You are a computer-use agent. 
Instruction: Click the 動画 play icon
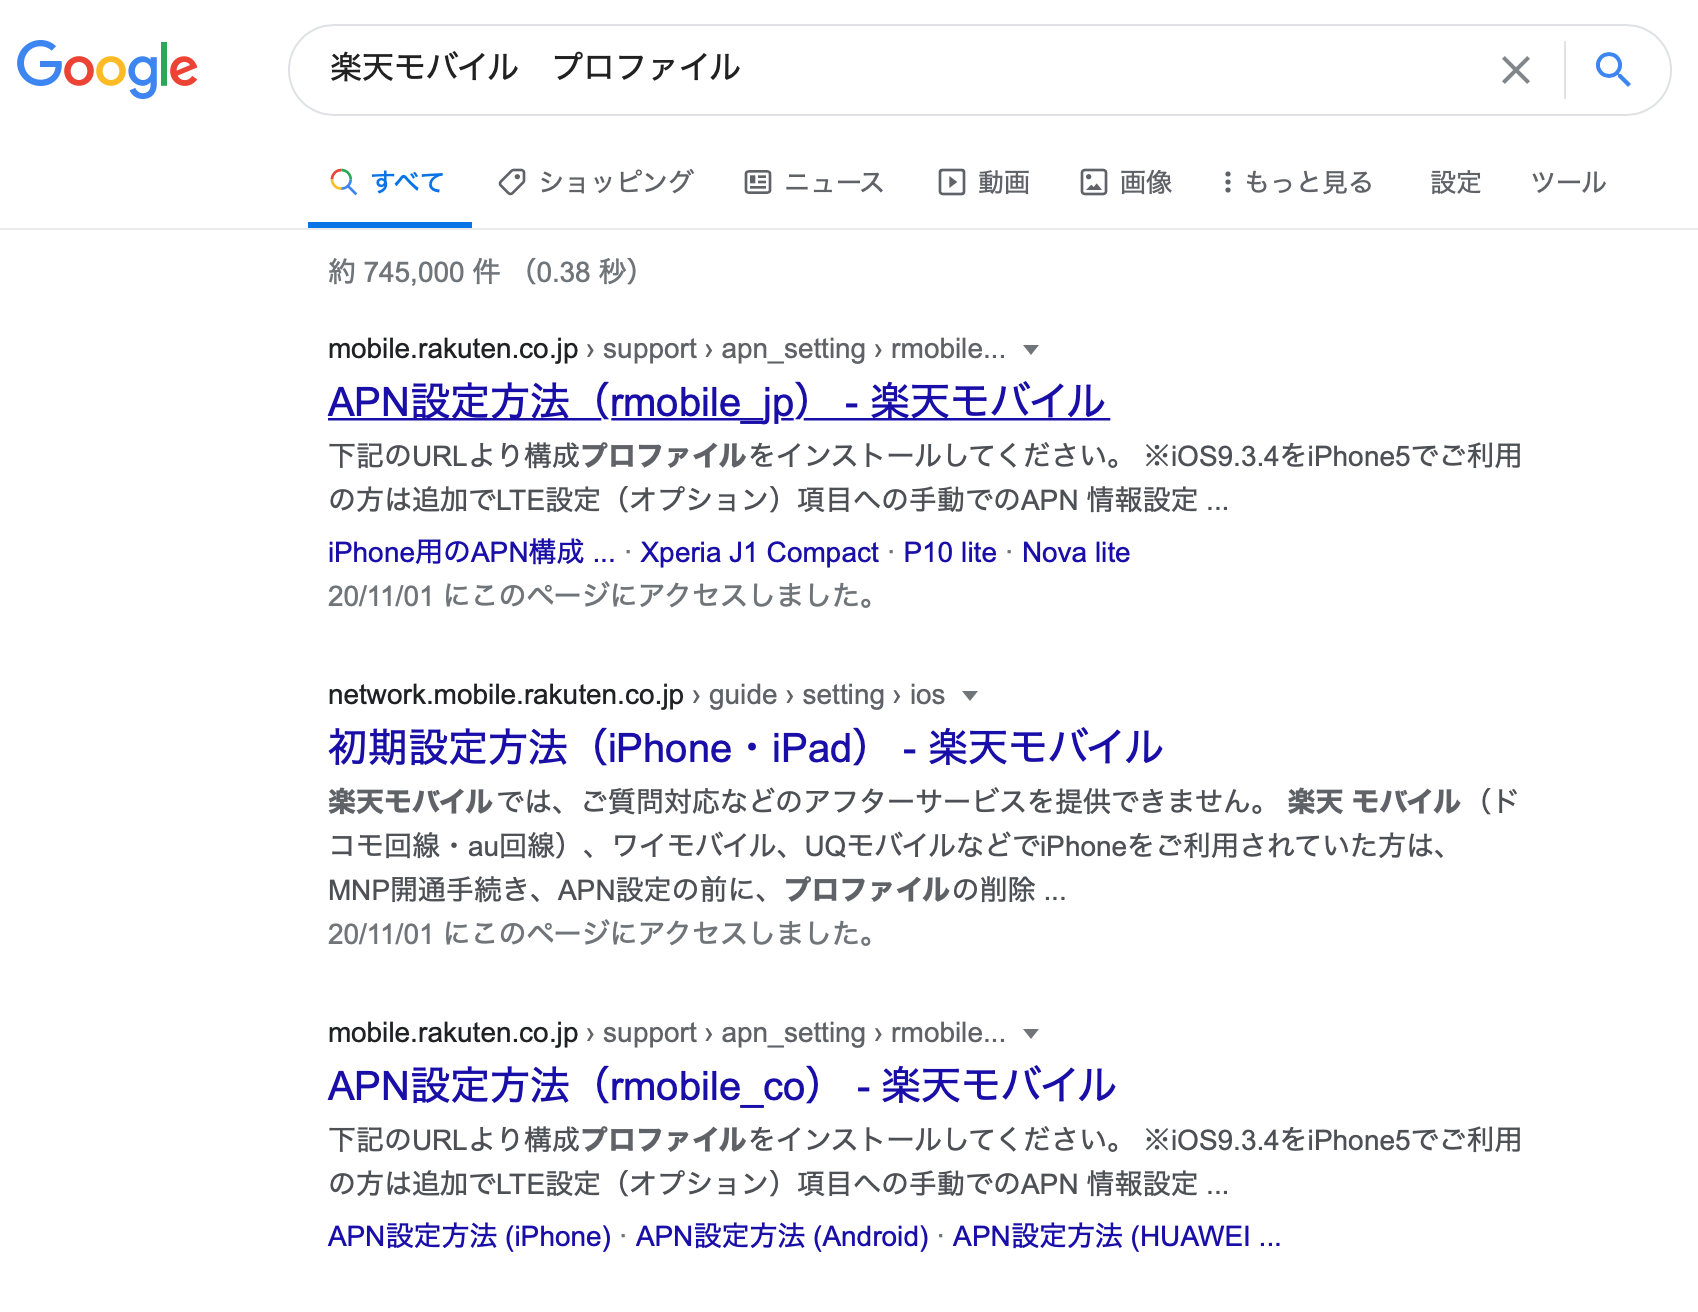(x=951, y=182)
